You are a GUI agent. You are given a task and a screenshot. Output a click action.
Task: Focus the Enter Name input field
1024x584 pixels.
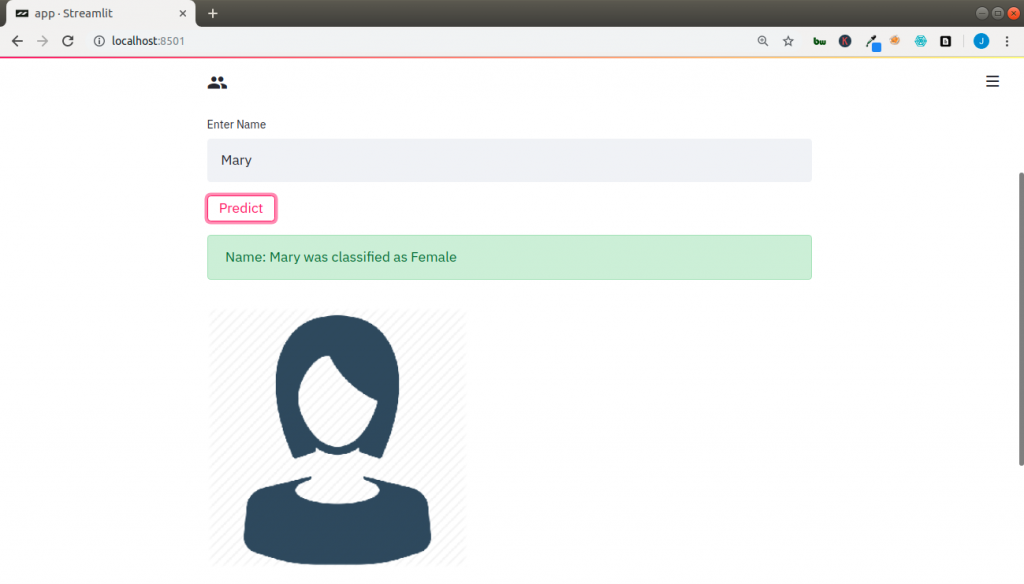tap(509, 160)
